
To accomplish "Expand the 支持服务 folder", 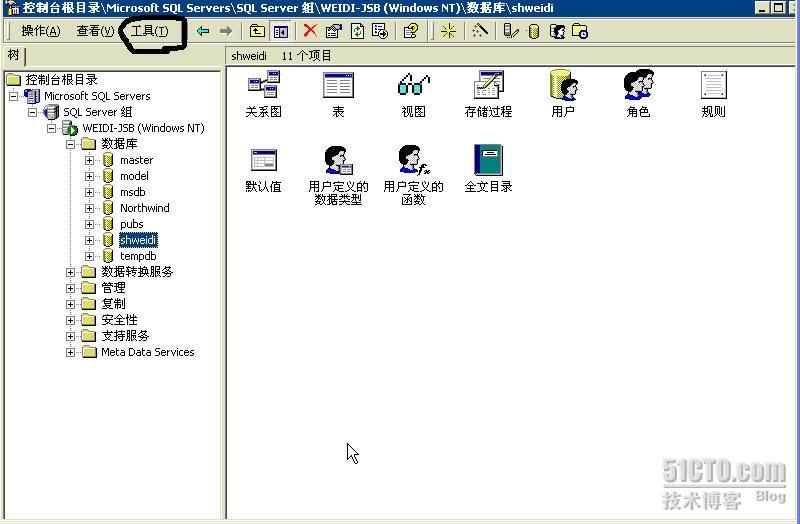I will 70,336.
